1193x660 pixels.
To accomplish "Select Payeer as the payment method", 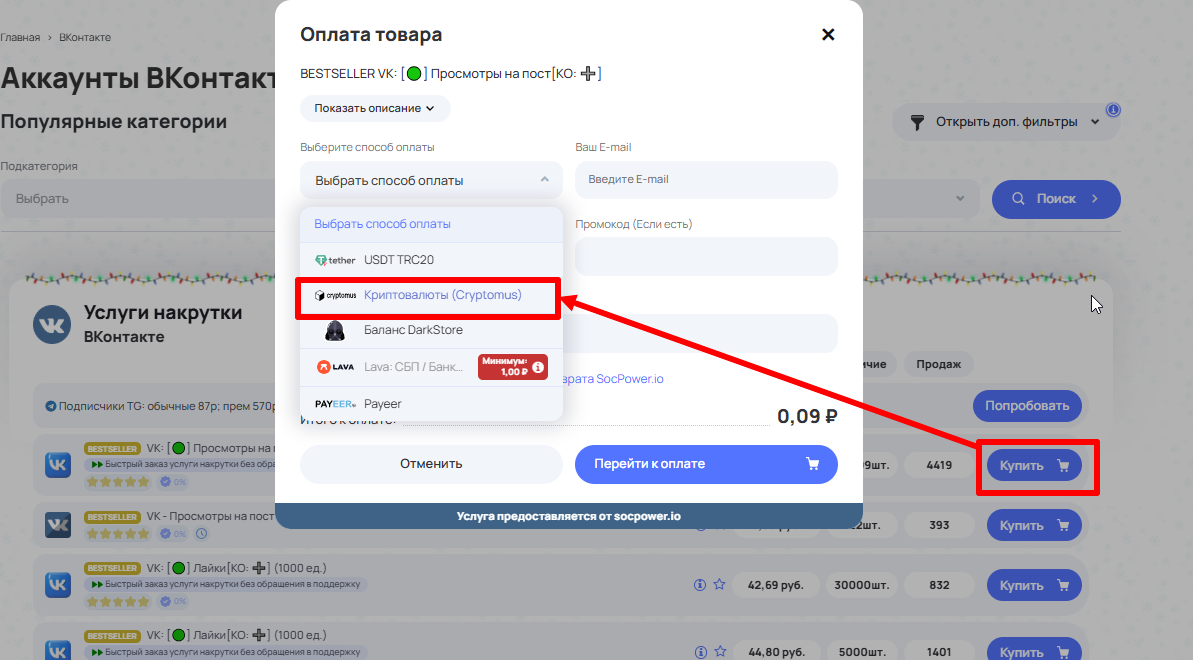I will pyautogui.click(x=431, y=403).
